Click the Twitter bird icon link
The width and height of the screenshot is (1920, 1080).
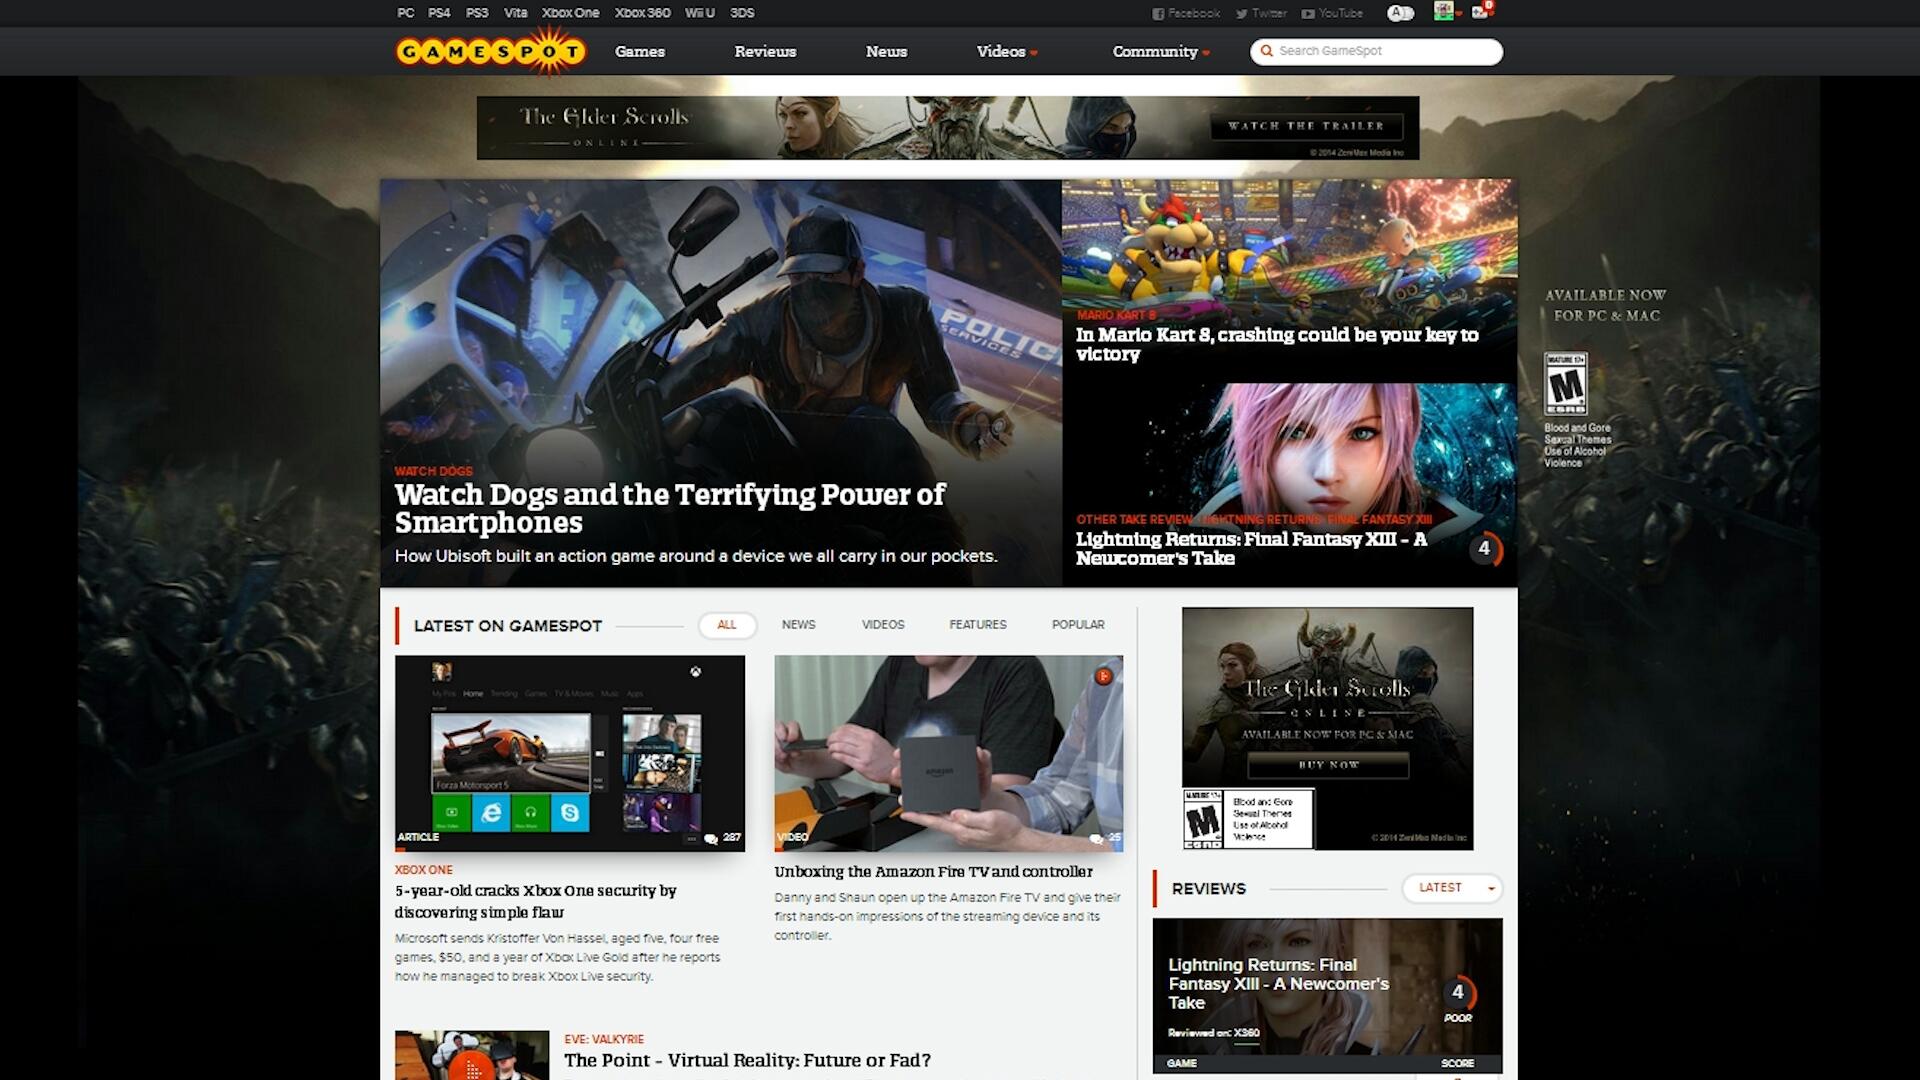[x=1241, y=14]
